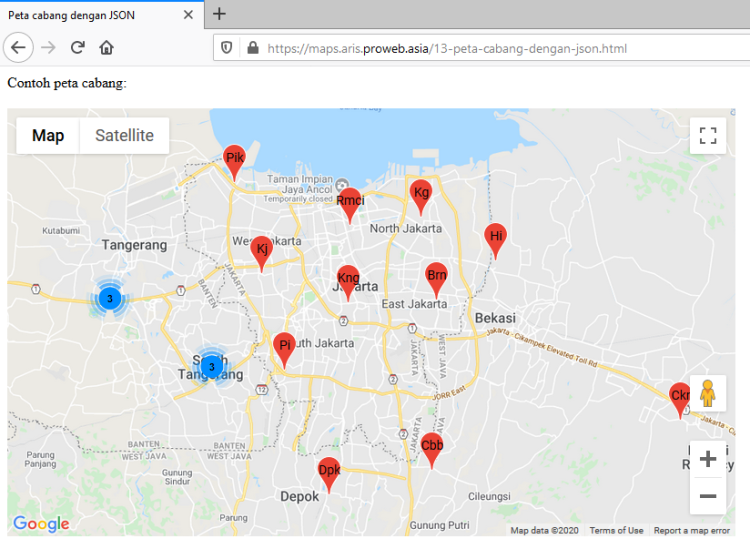Open the Terms of Use link
750x549 pixels.
[616, 530]
